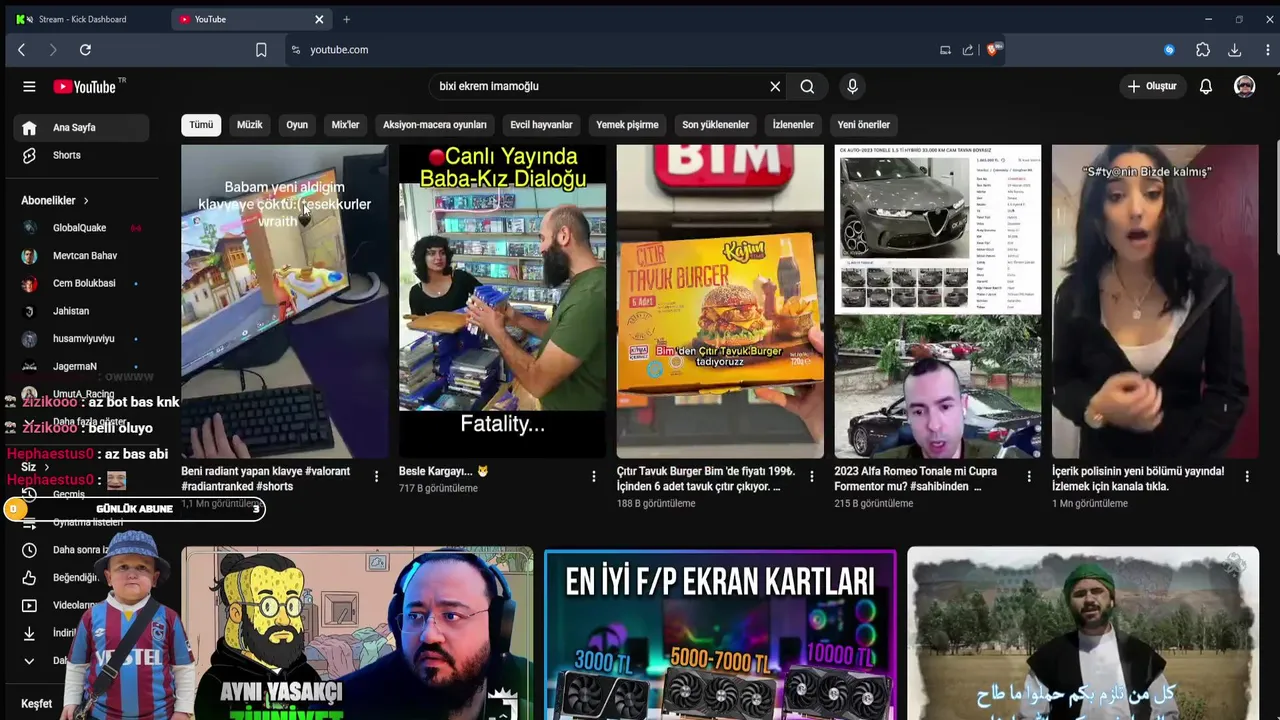Open browser downloads
The height and width of the screenshot is (720, 1280).
pyautogui.click(x=1235, y=50)
